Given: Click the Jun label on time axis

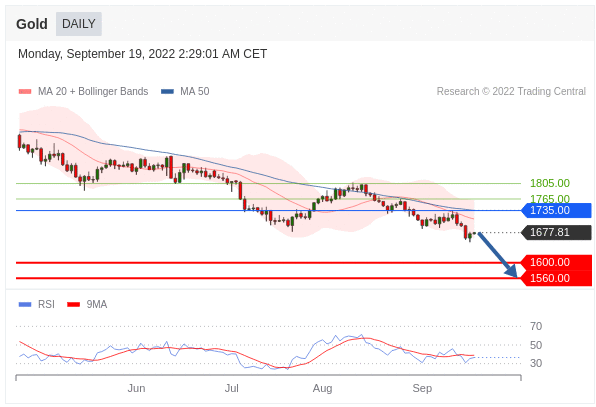Looking at the screenshot, I should (136, 388).
